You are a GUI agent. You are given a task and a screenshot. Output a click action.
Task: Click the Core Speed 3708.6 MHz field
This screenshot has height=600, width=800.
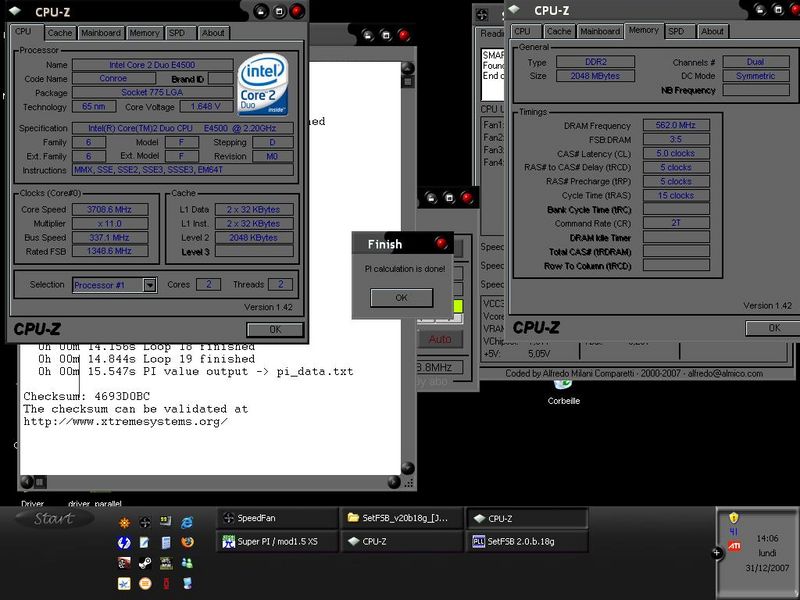(110, 209)
